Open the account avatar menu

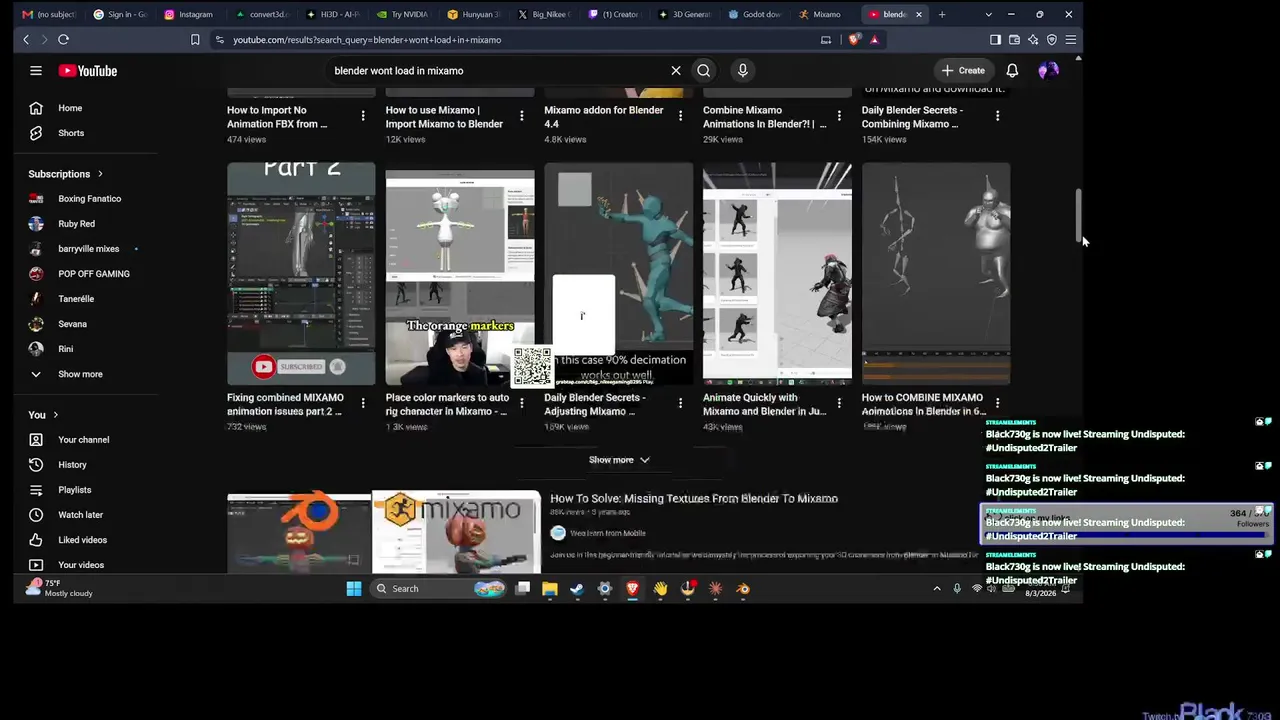pos(1048,71)
